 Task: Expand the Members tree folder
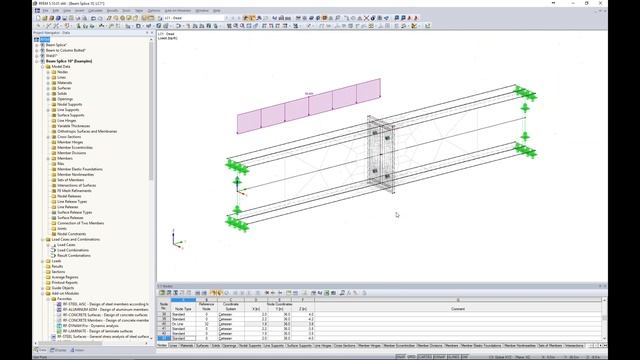click(48, 158)
